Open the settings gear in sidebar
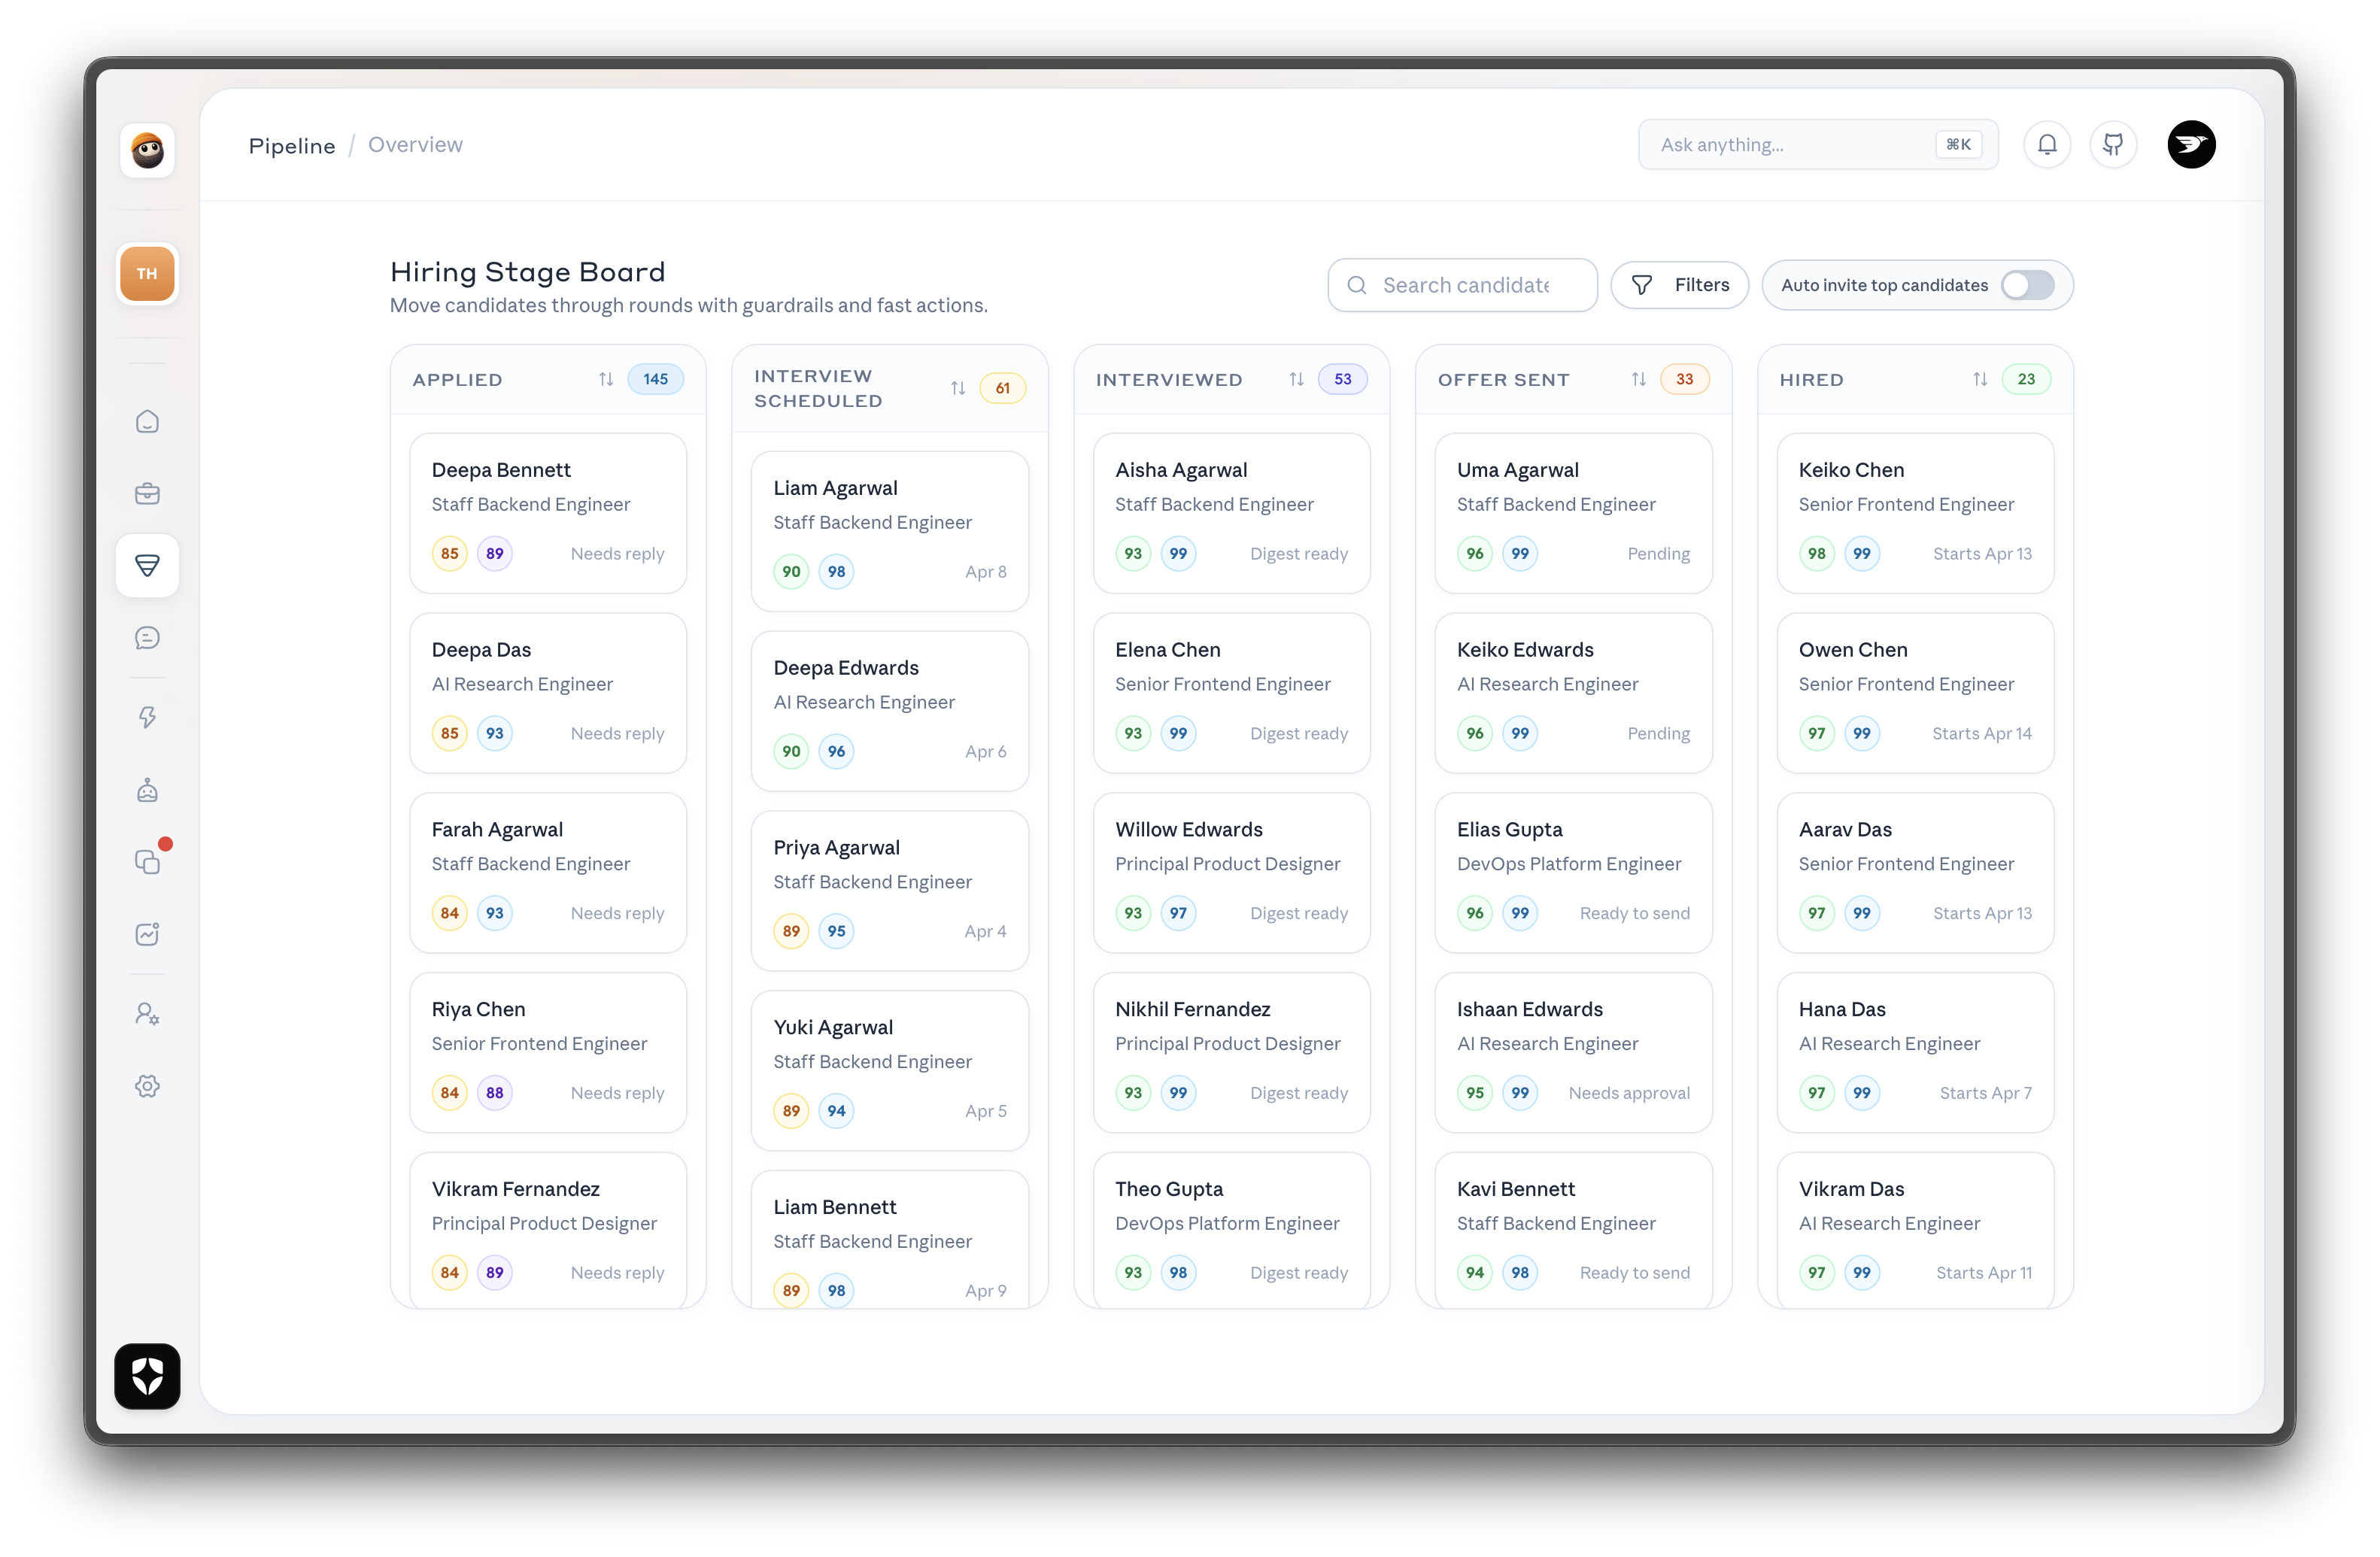The width and height of the screenshot is (2380, 1557). coord(147,1086)
